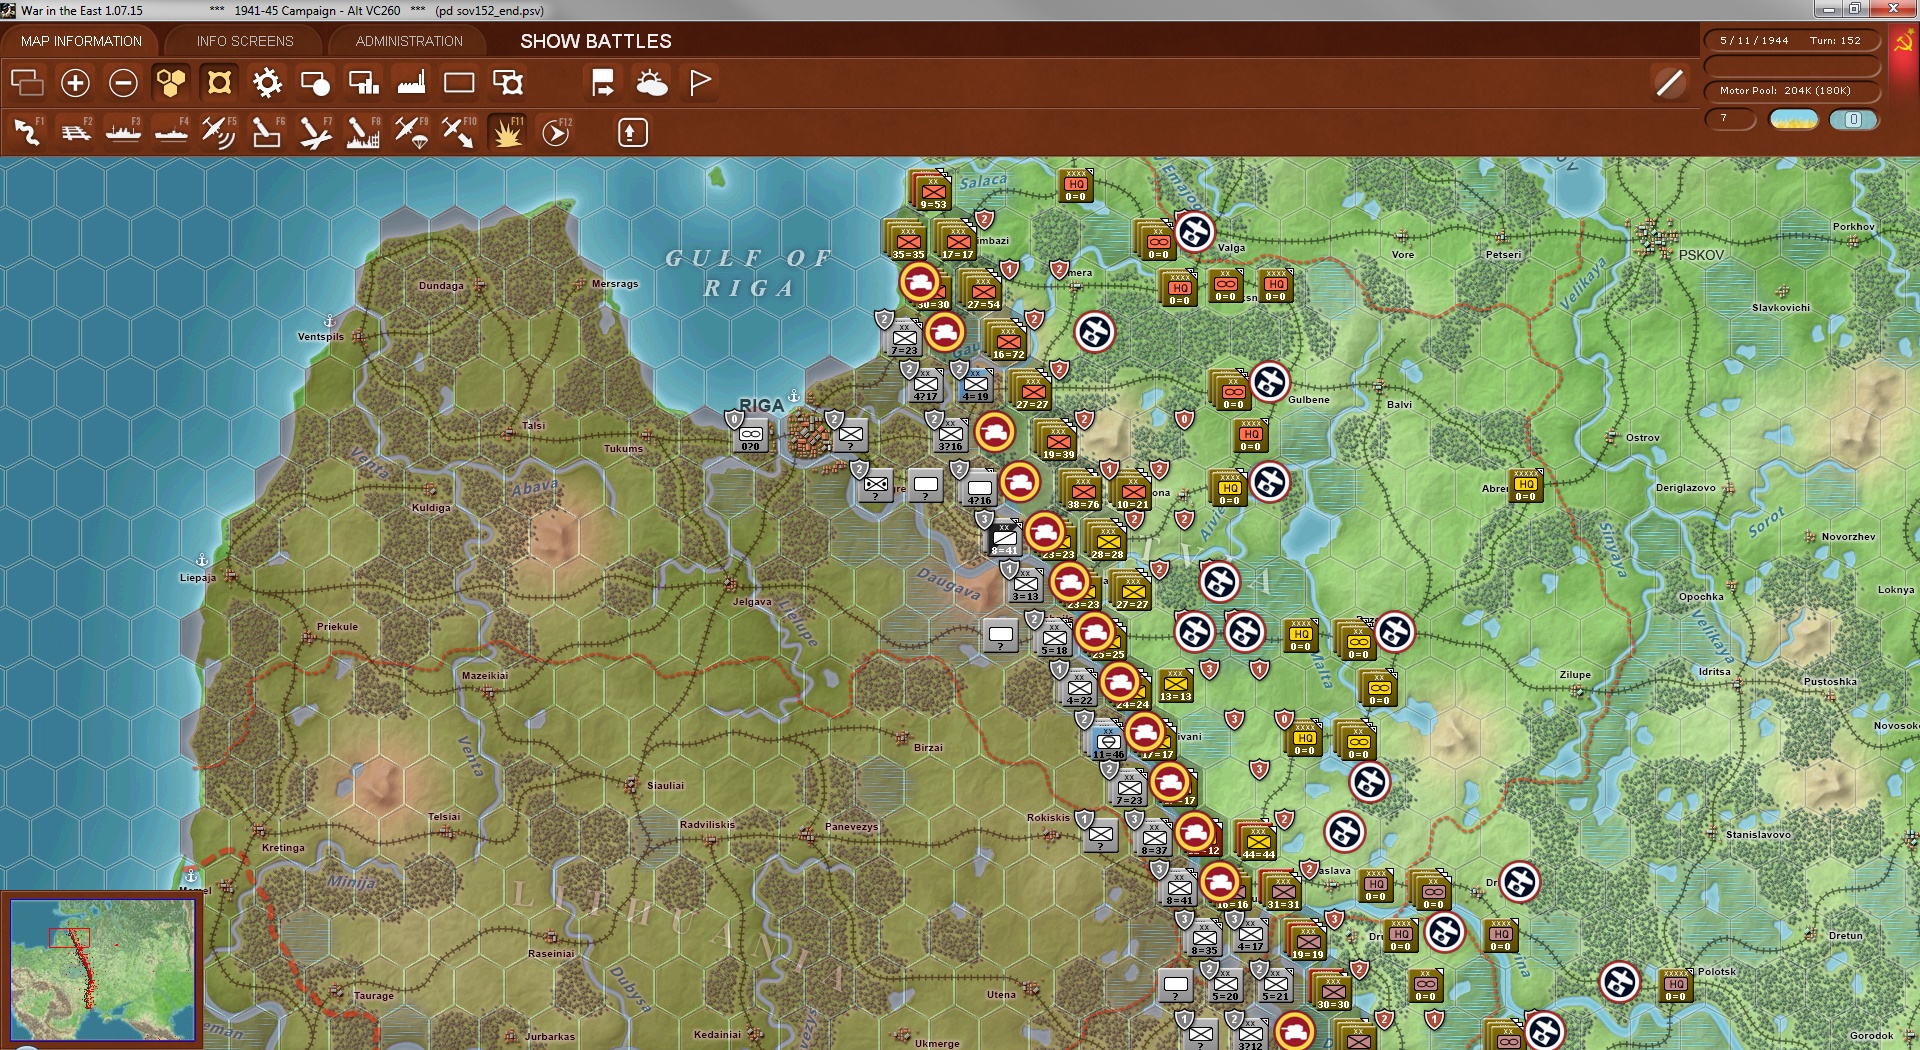
Task: Click the F12 end turn arrow icon
Action: (x=556, y=132)
